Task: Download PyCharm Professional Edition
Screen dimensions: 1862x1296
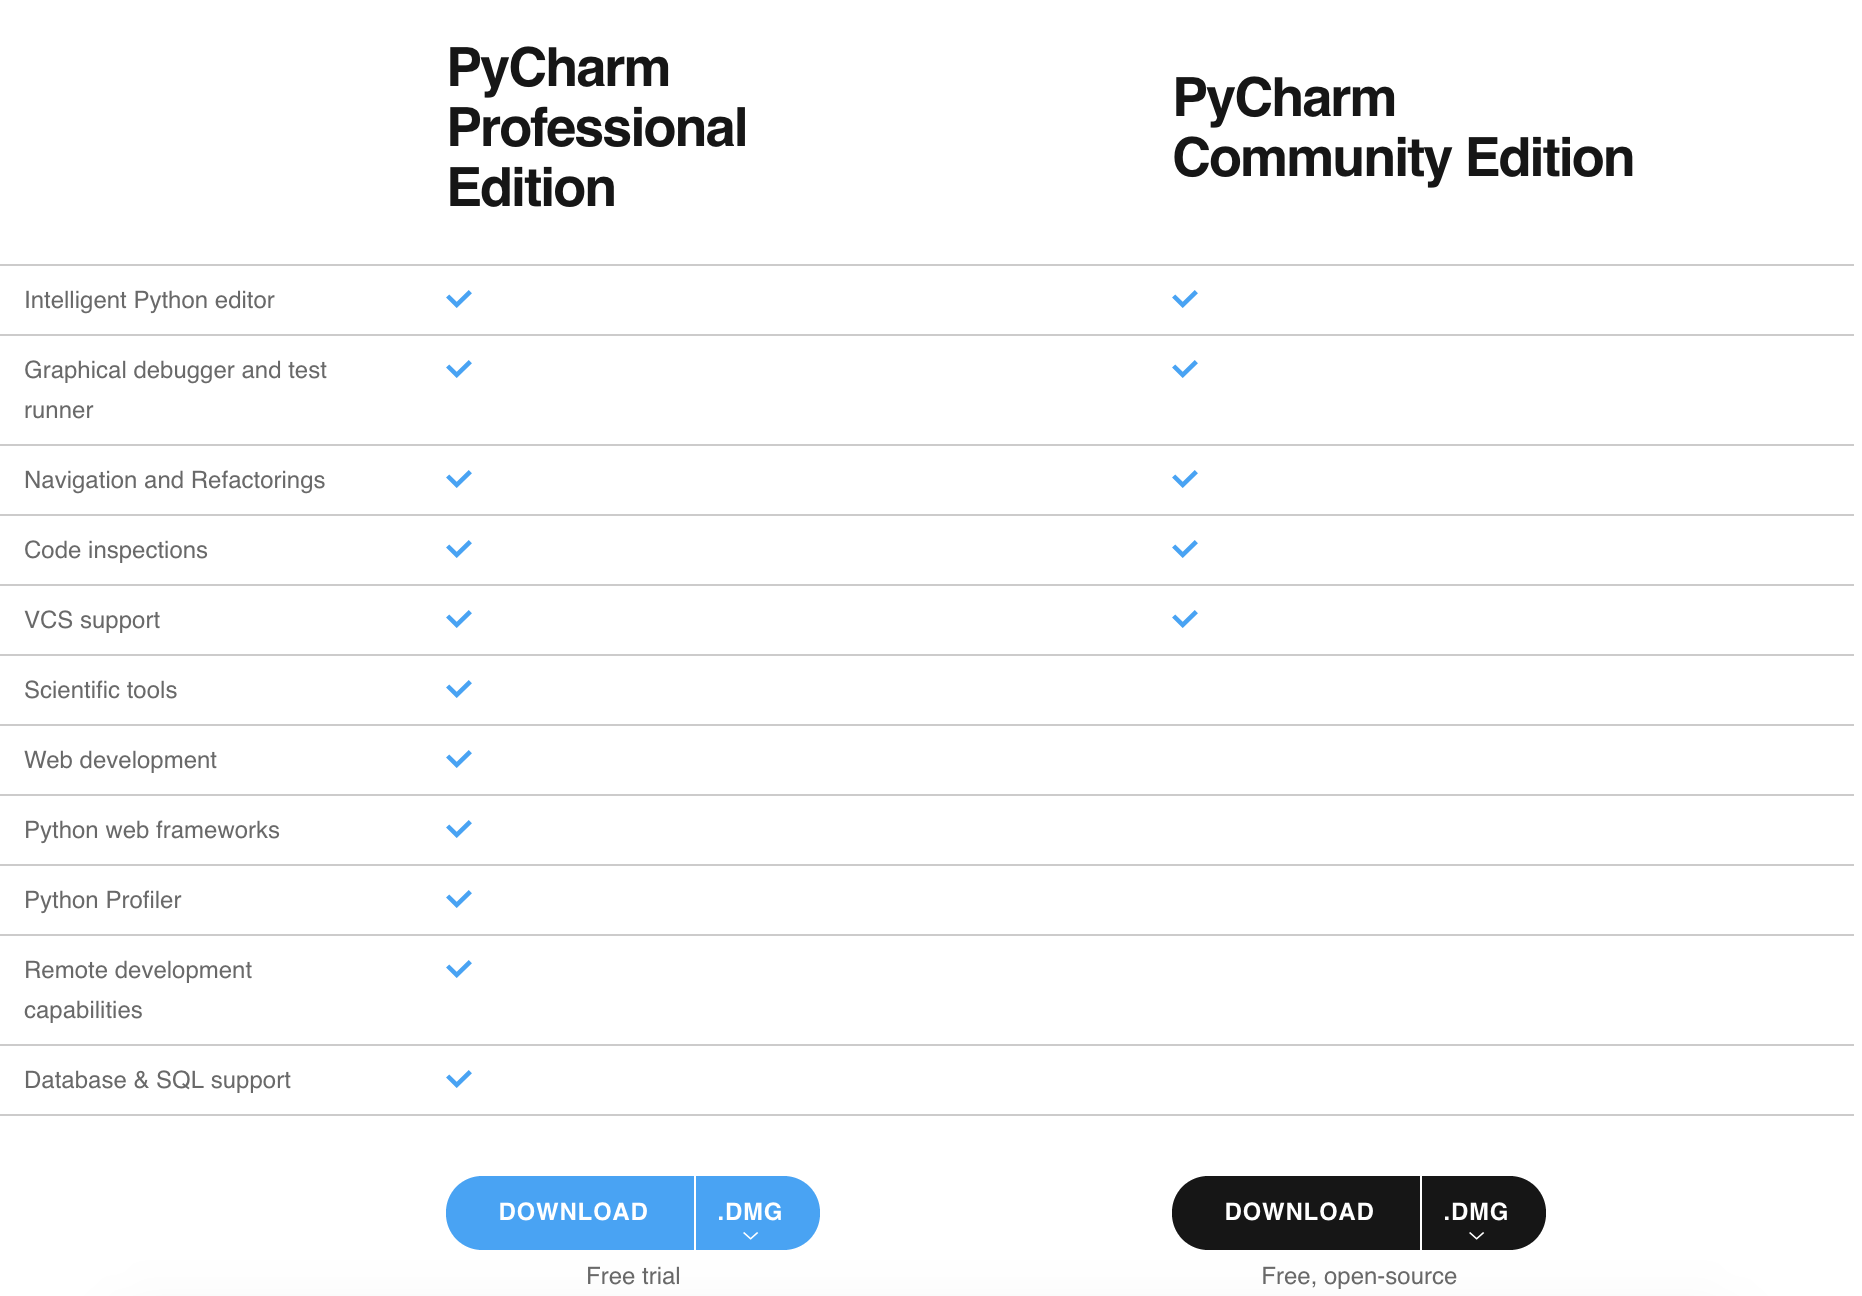Action: (570, 1212)
